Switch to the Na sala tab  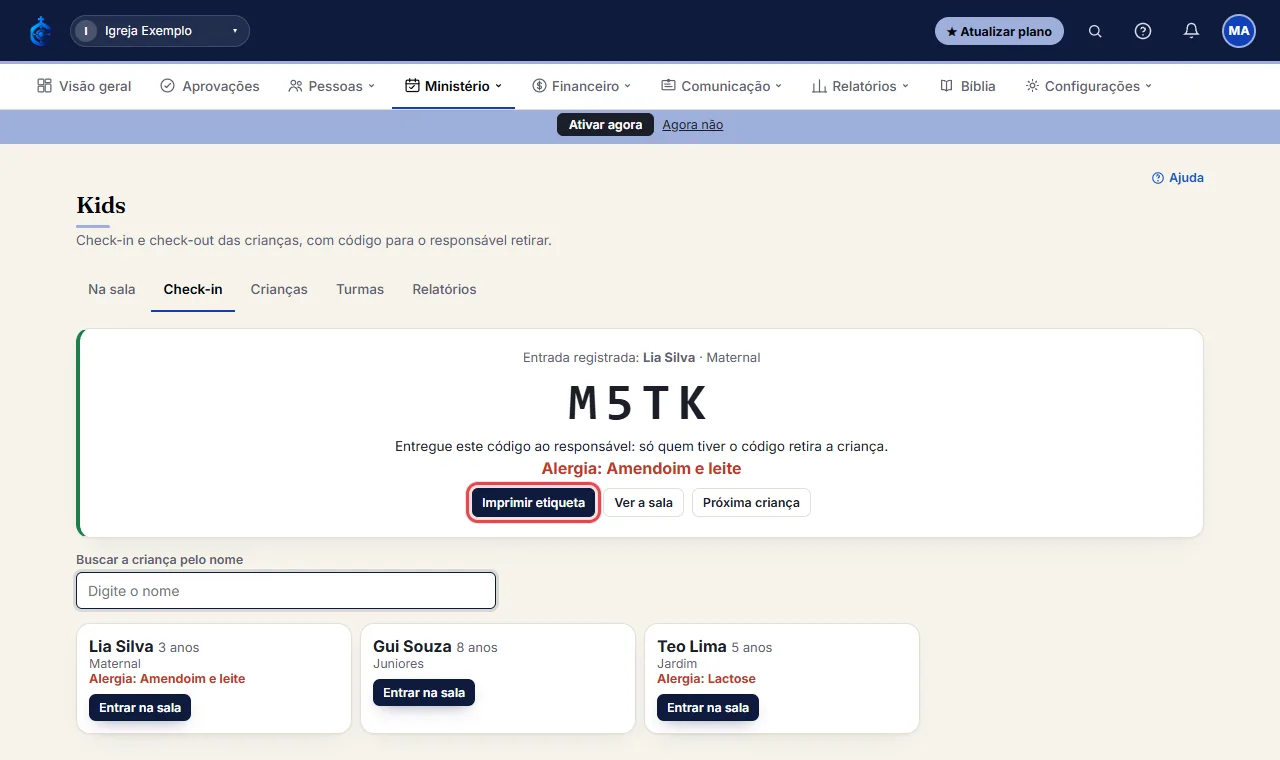click(x=112, y=289)
